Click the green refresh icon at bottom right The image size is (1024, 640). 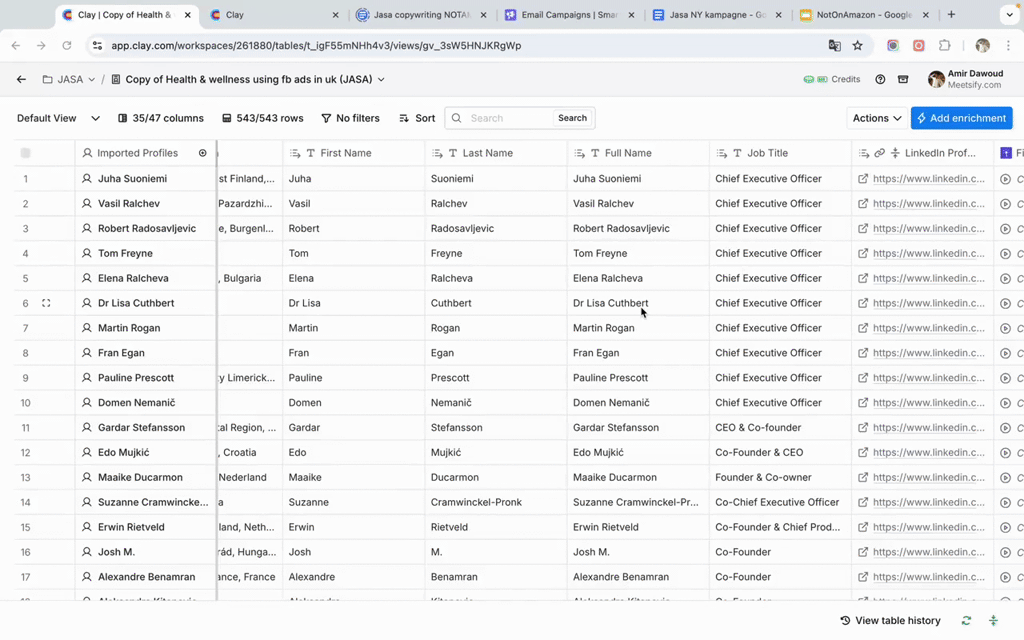coord(966,621)
